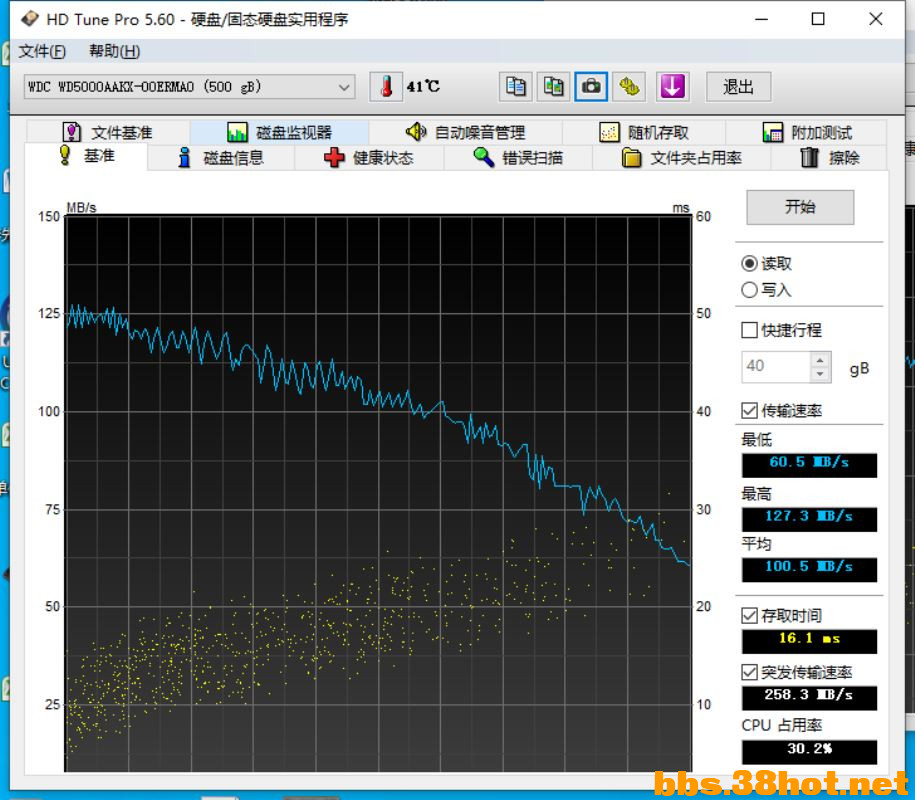Switch to the 随机存取 tab
The height and width of the screenshot is (800, 915).
(x=644, y=132)
